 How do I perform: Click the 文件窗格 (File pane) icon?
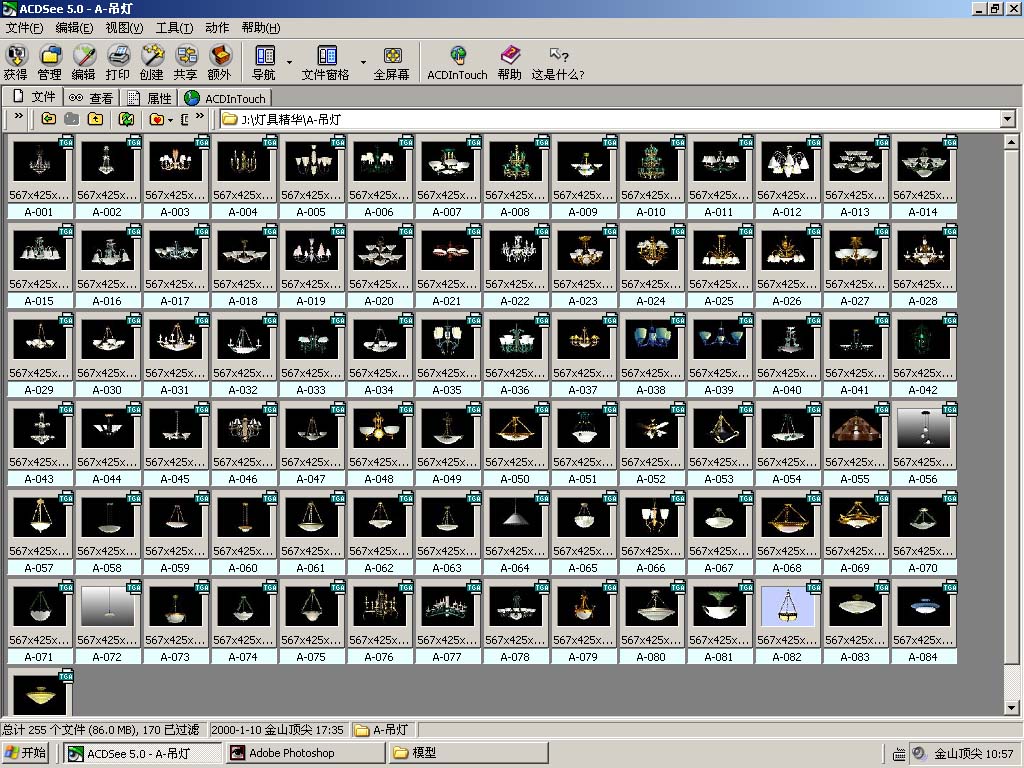(x=326, y=63)
